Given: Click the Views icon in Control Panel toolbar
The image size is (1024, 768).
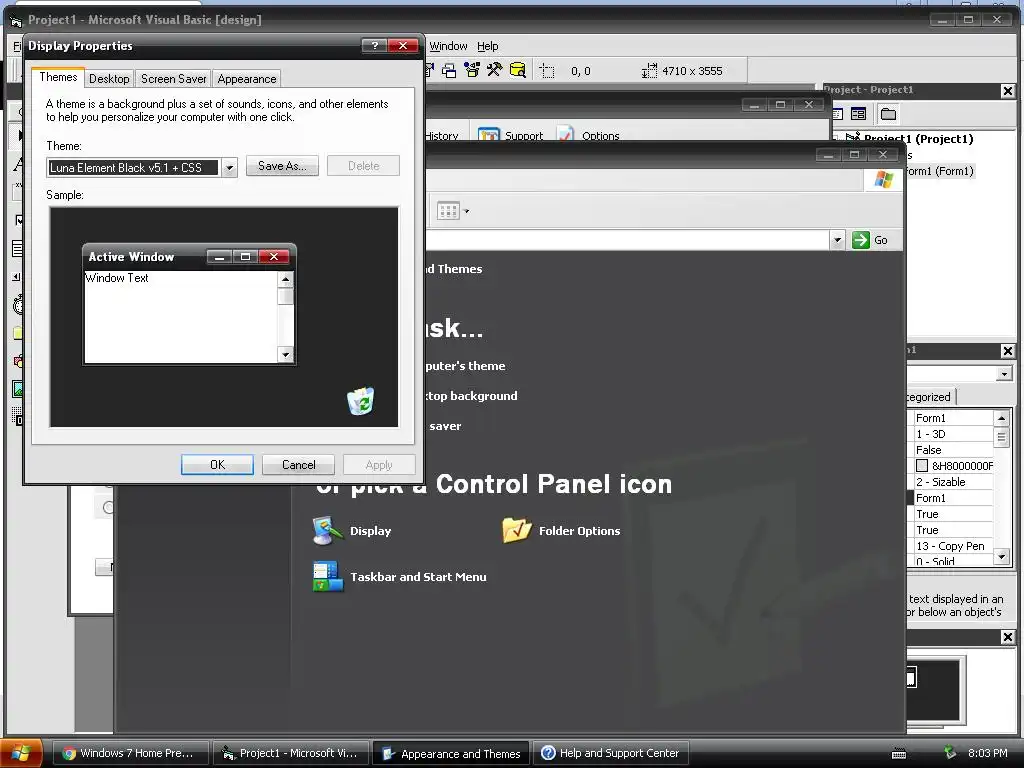Looking at the screenshot, I should click(x=448, y=211).
